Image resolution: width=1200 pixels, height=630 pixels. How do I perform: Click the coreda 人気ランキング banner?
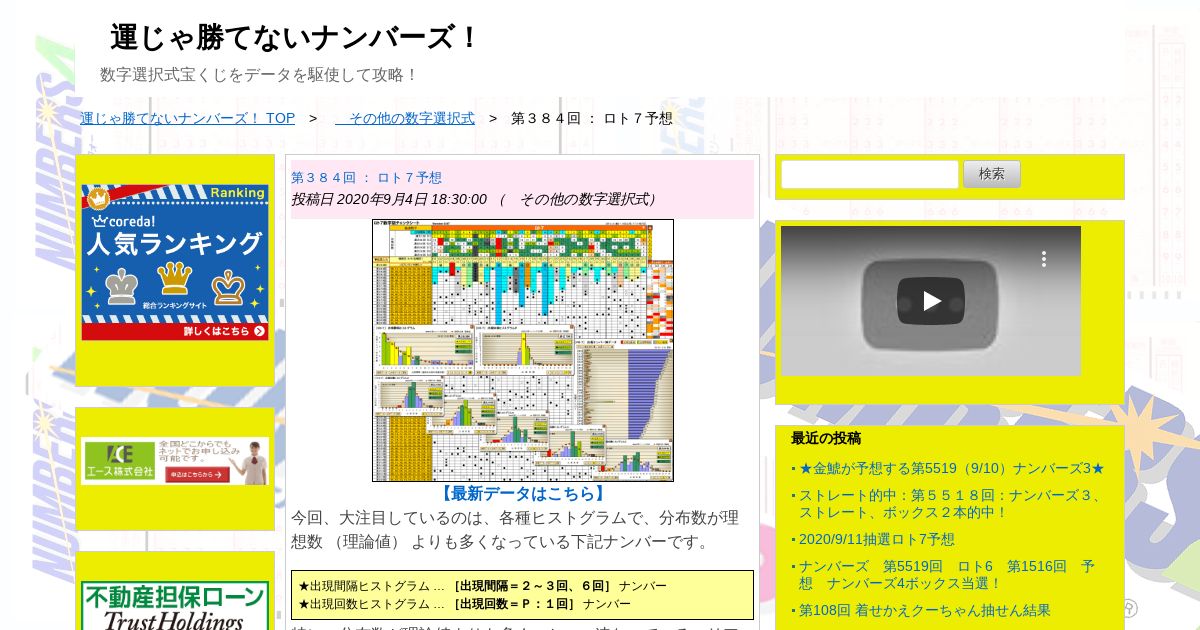coord(175,262)
